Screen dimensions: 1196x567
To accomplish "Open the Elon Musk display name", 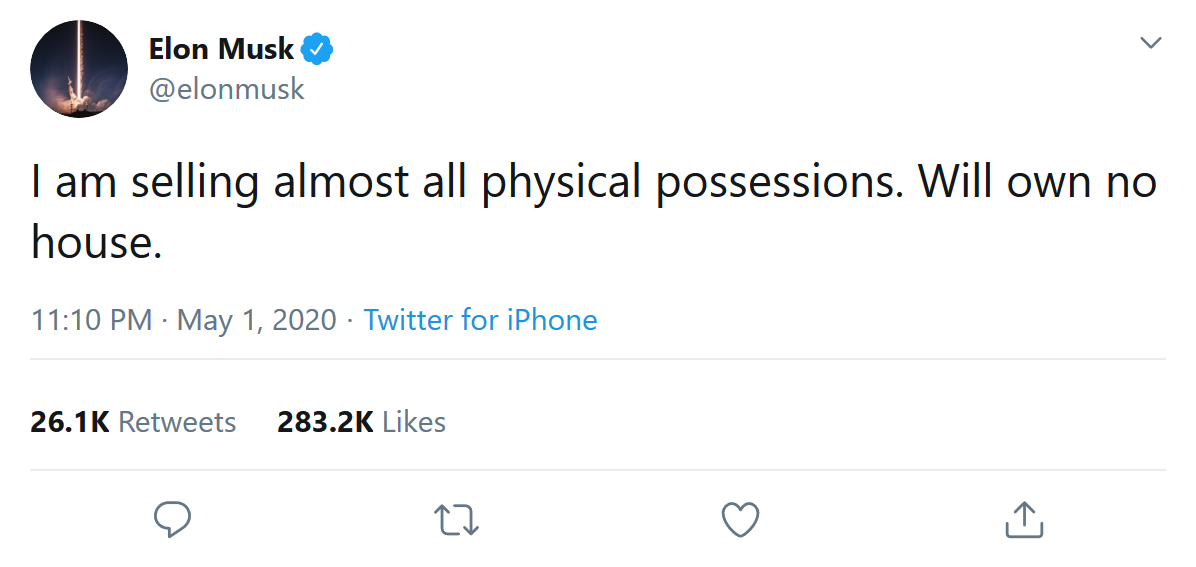I will [221, 48].
